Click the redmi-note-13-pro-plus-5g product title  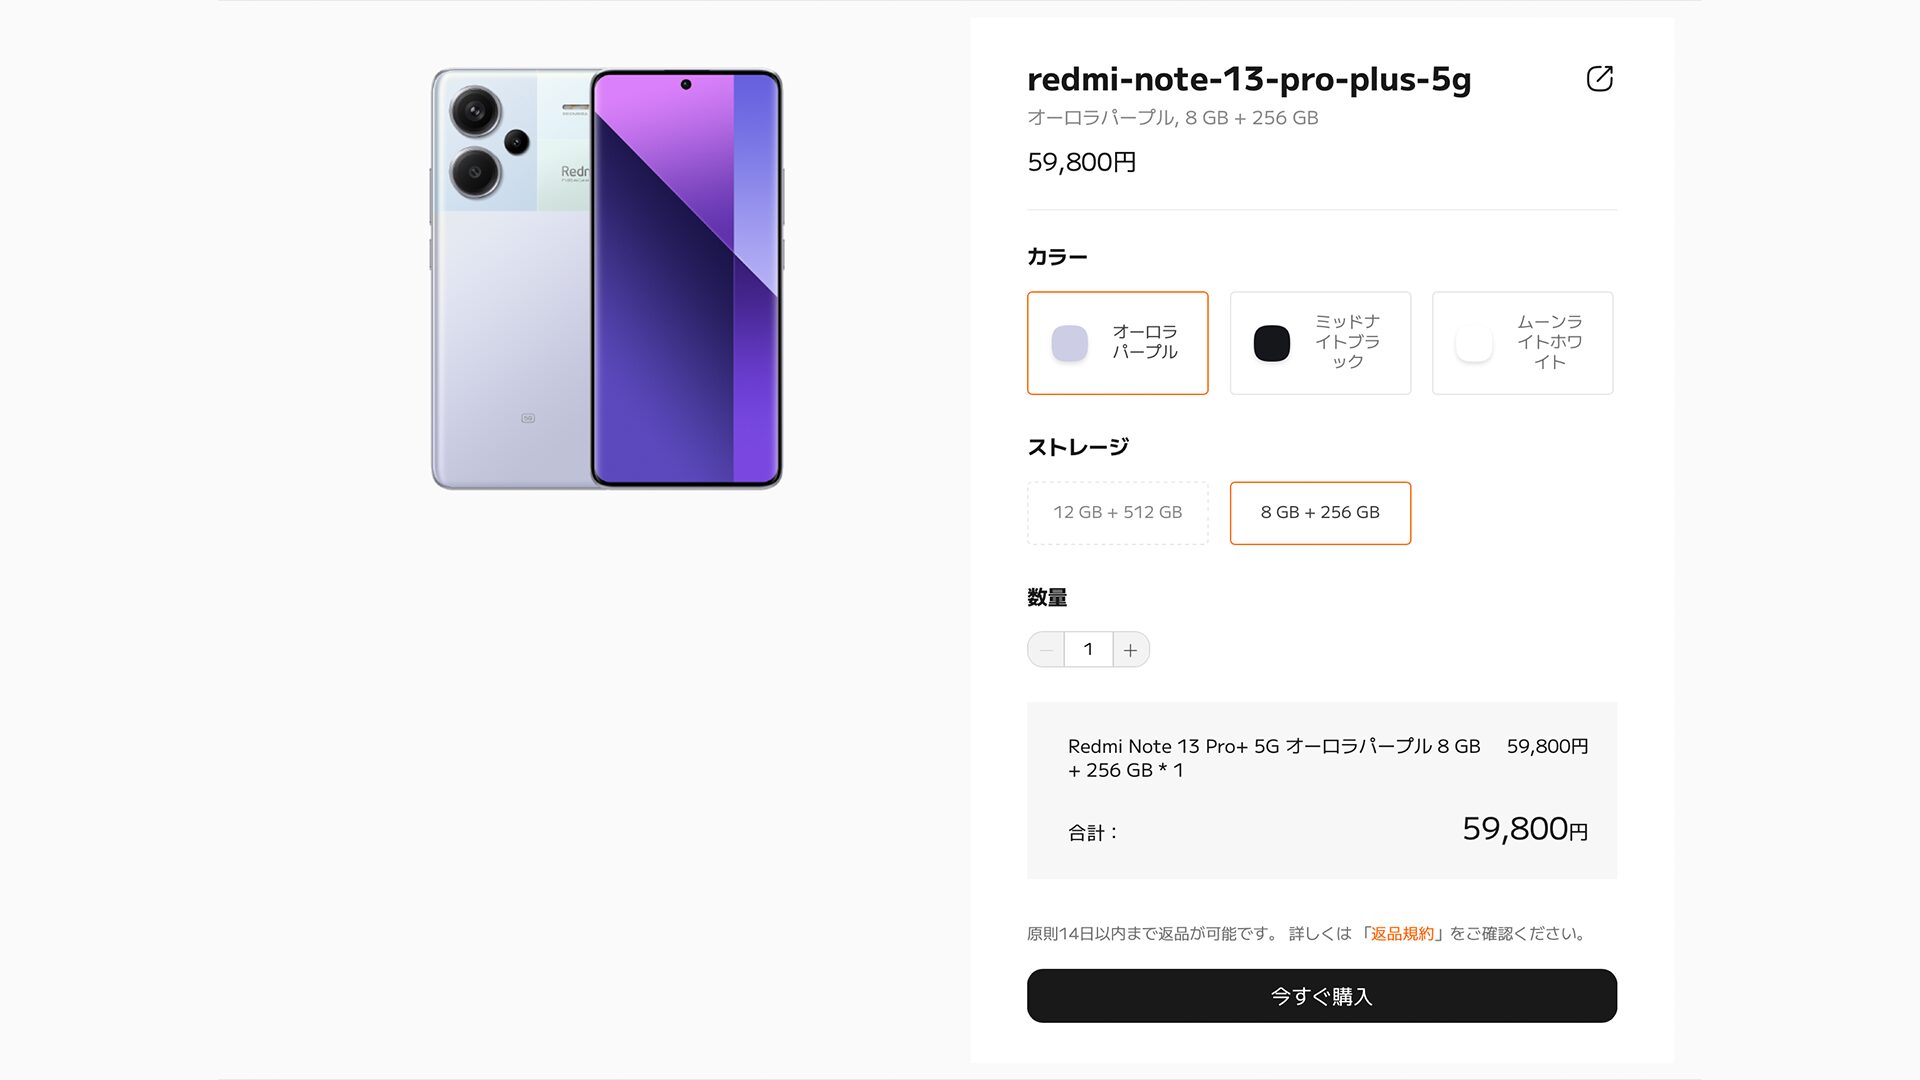pos(1249,79)
